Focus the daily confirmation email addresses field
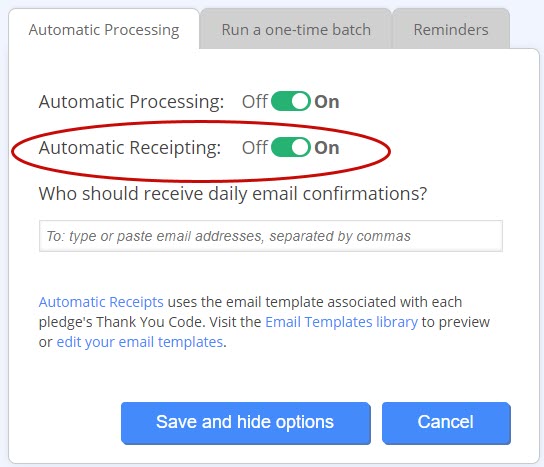Viewport: 544px width, 467px height. 271,236
